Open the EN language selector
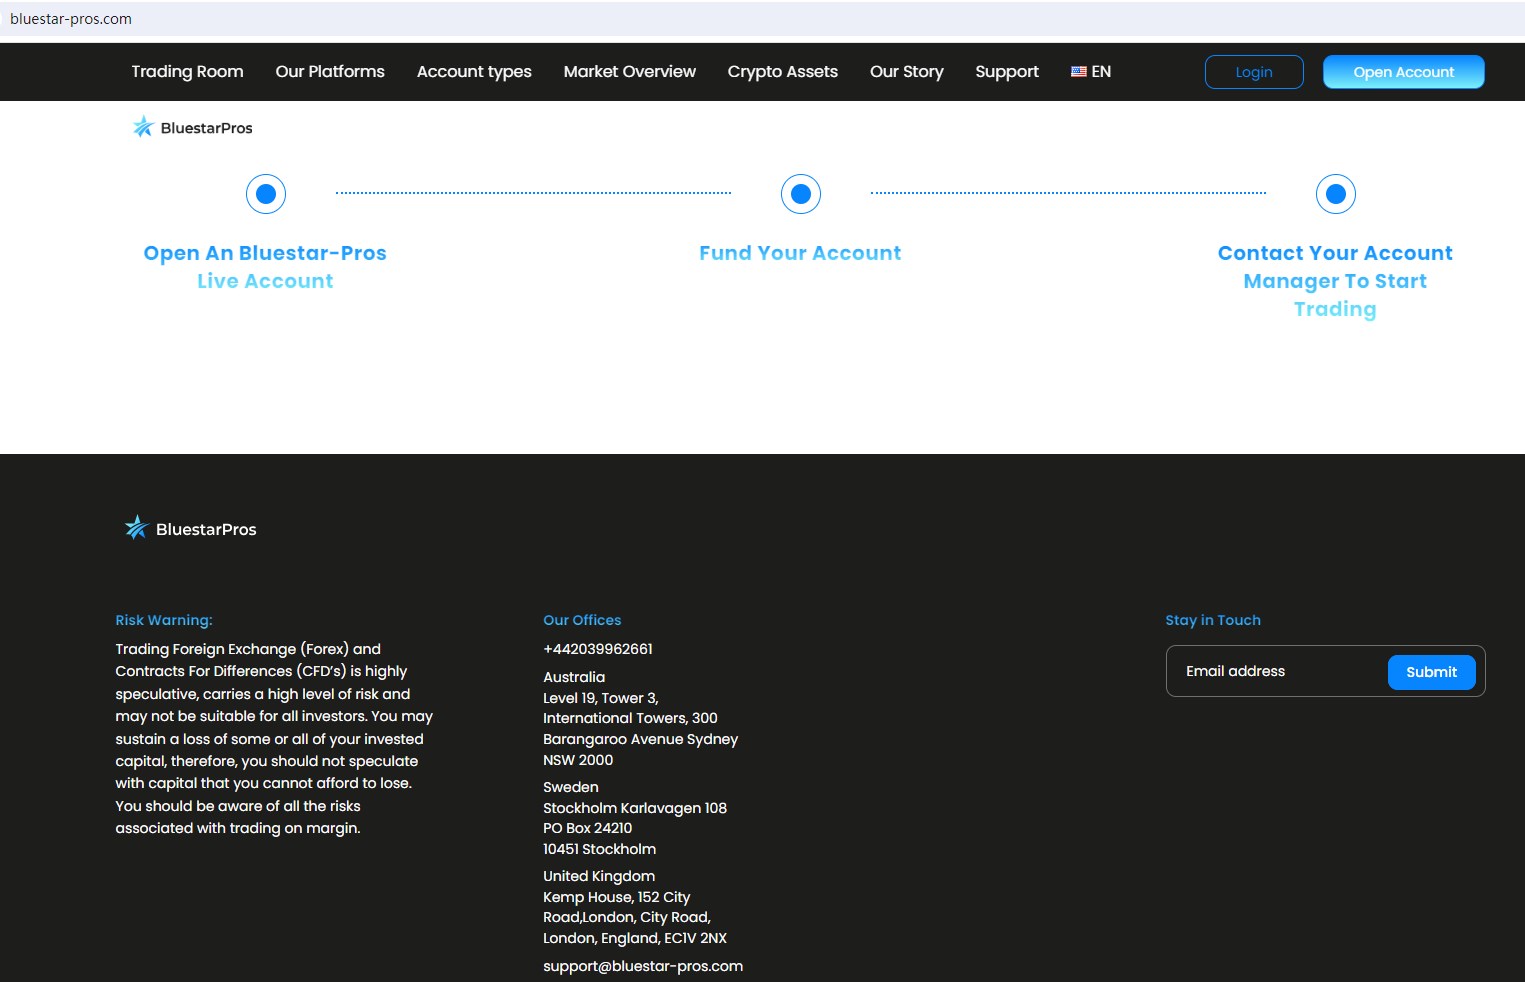Image resolution: width=1525 pixels, height=982 pixels. (1091, 72)
